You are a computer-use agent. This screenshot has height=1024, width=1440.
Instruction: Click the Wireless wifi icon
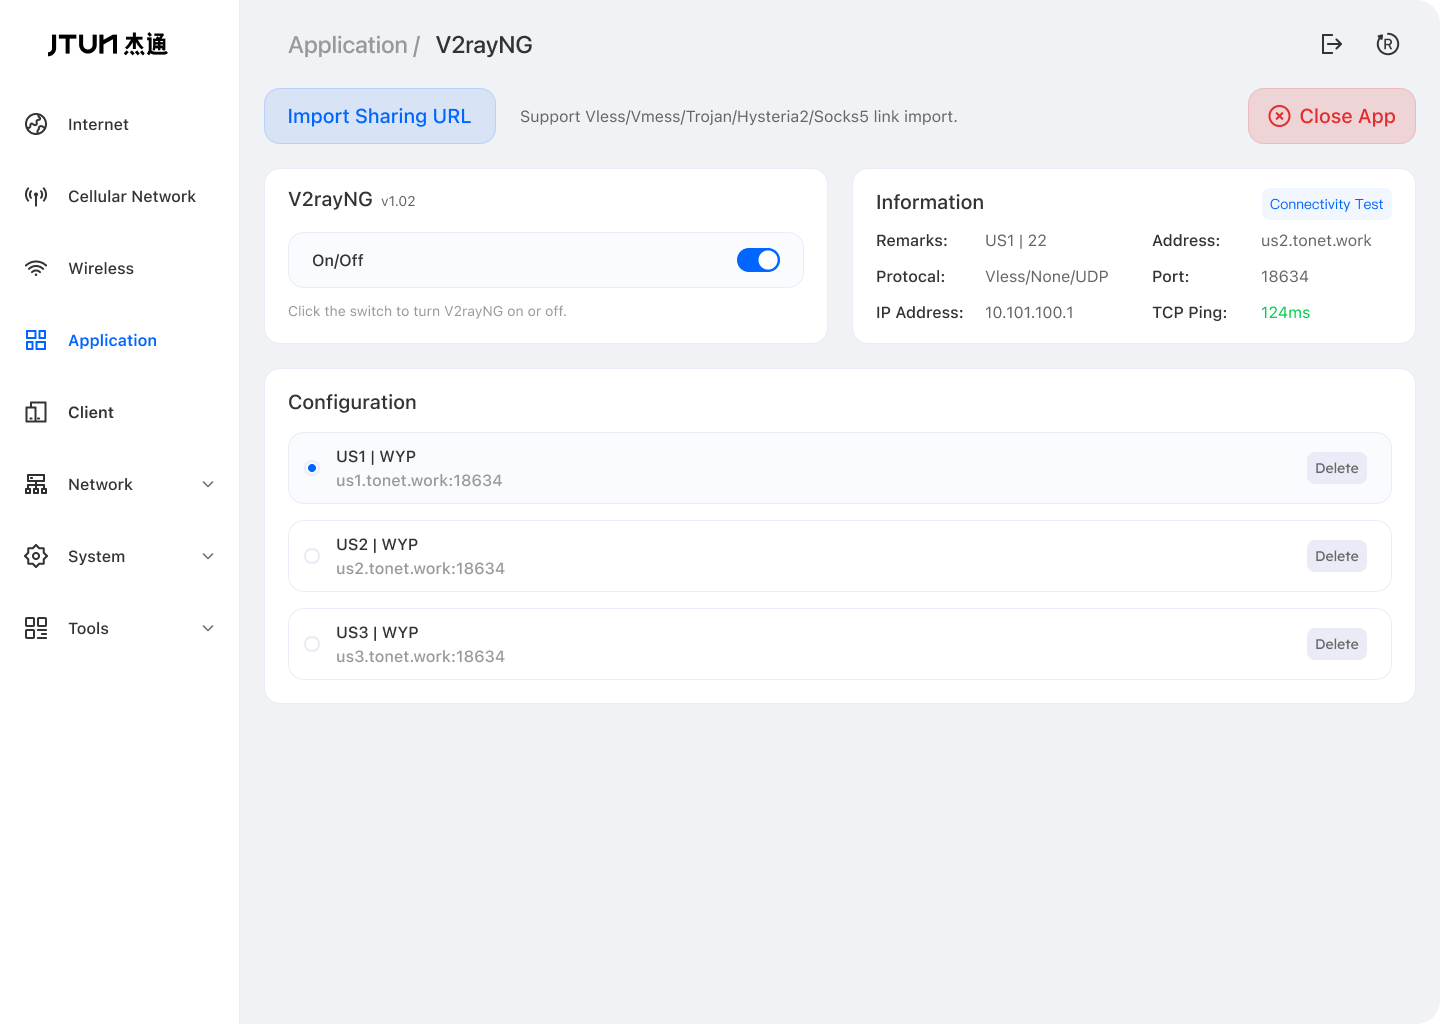(36, 268)
